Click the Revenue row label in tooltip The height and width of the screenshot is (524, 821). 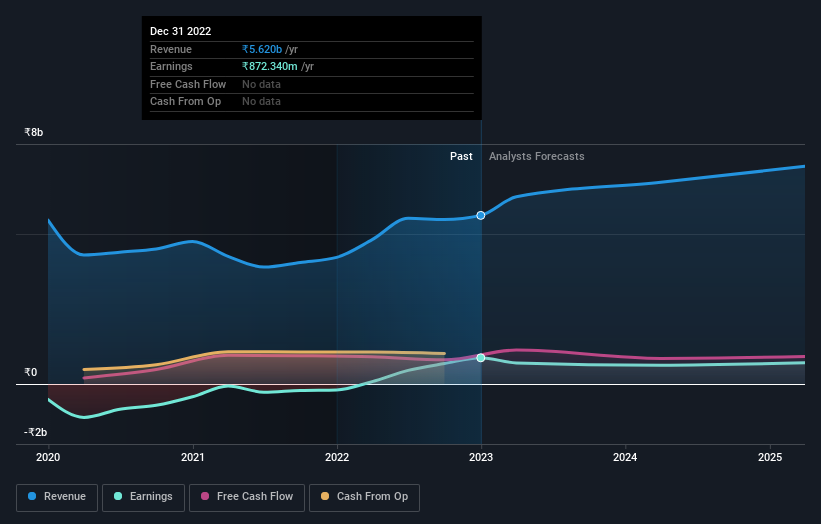[171, 49]
